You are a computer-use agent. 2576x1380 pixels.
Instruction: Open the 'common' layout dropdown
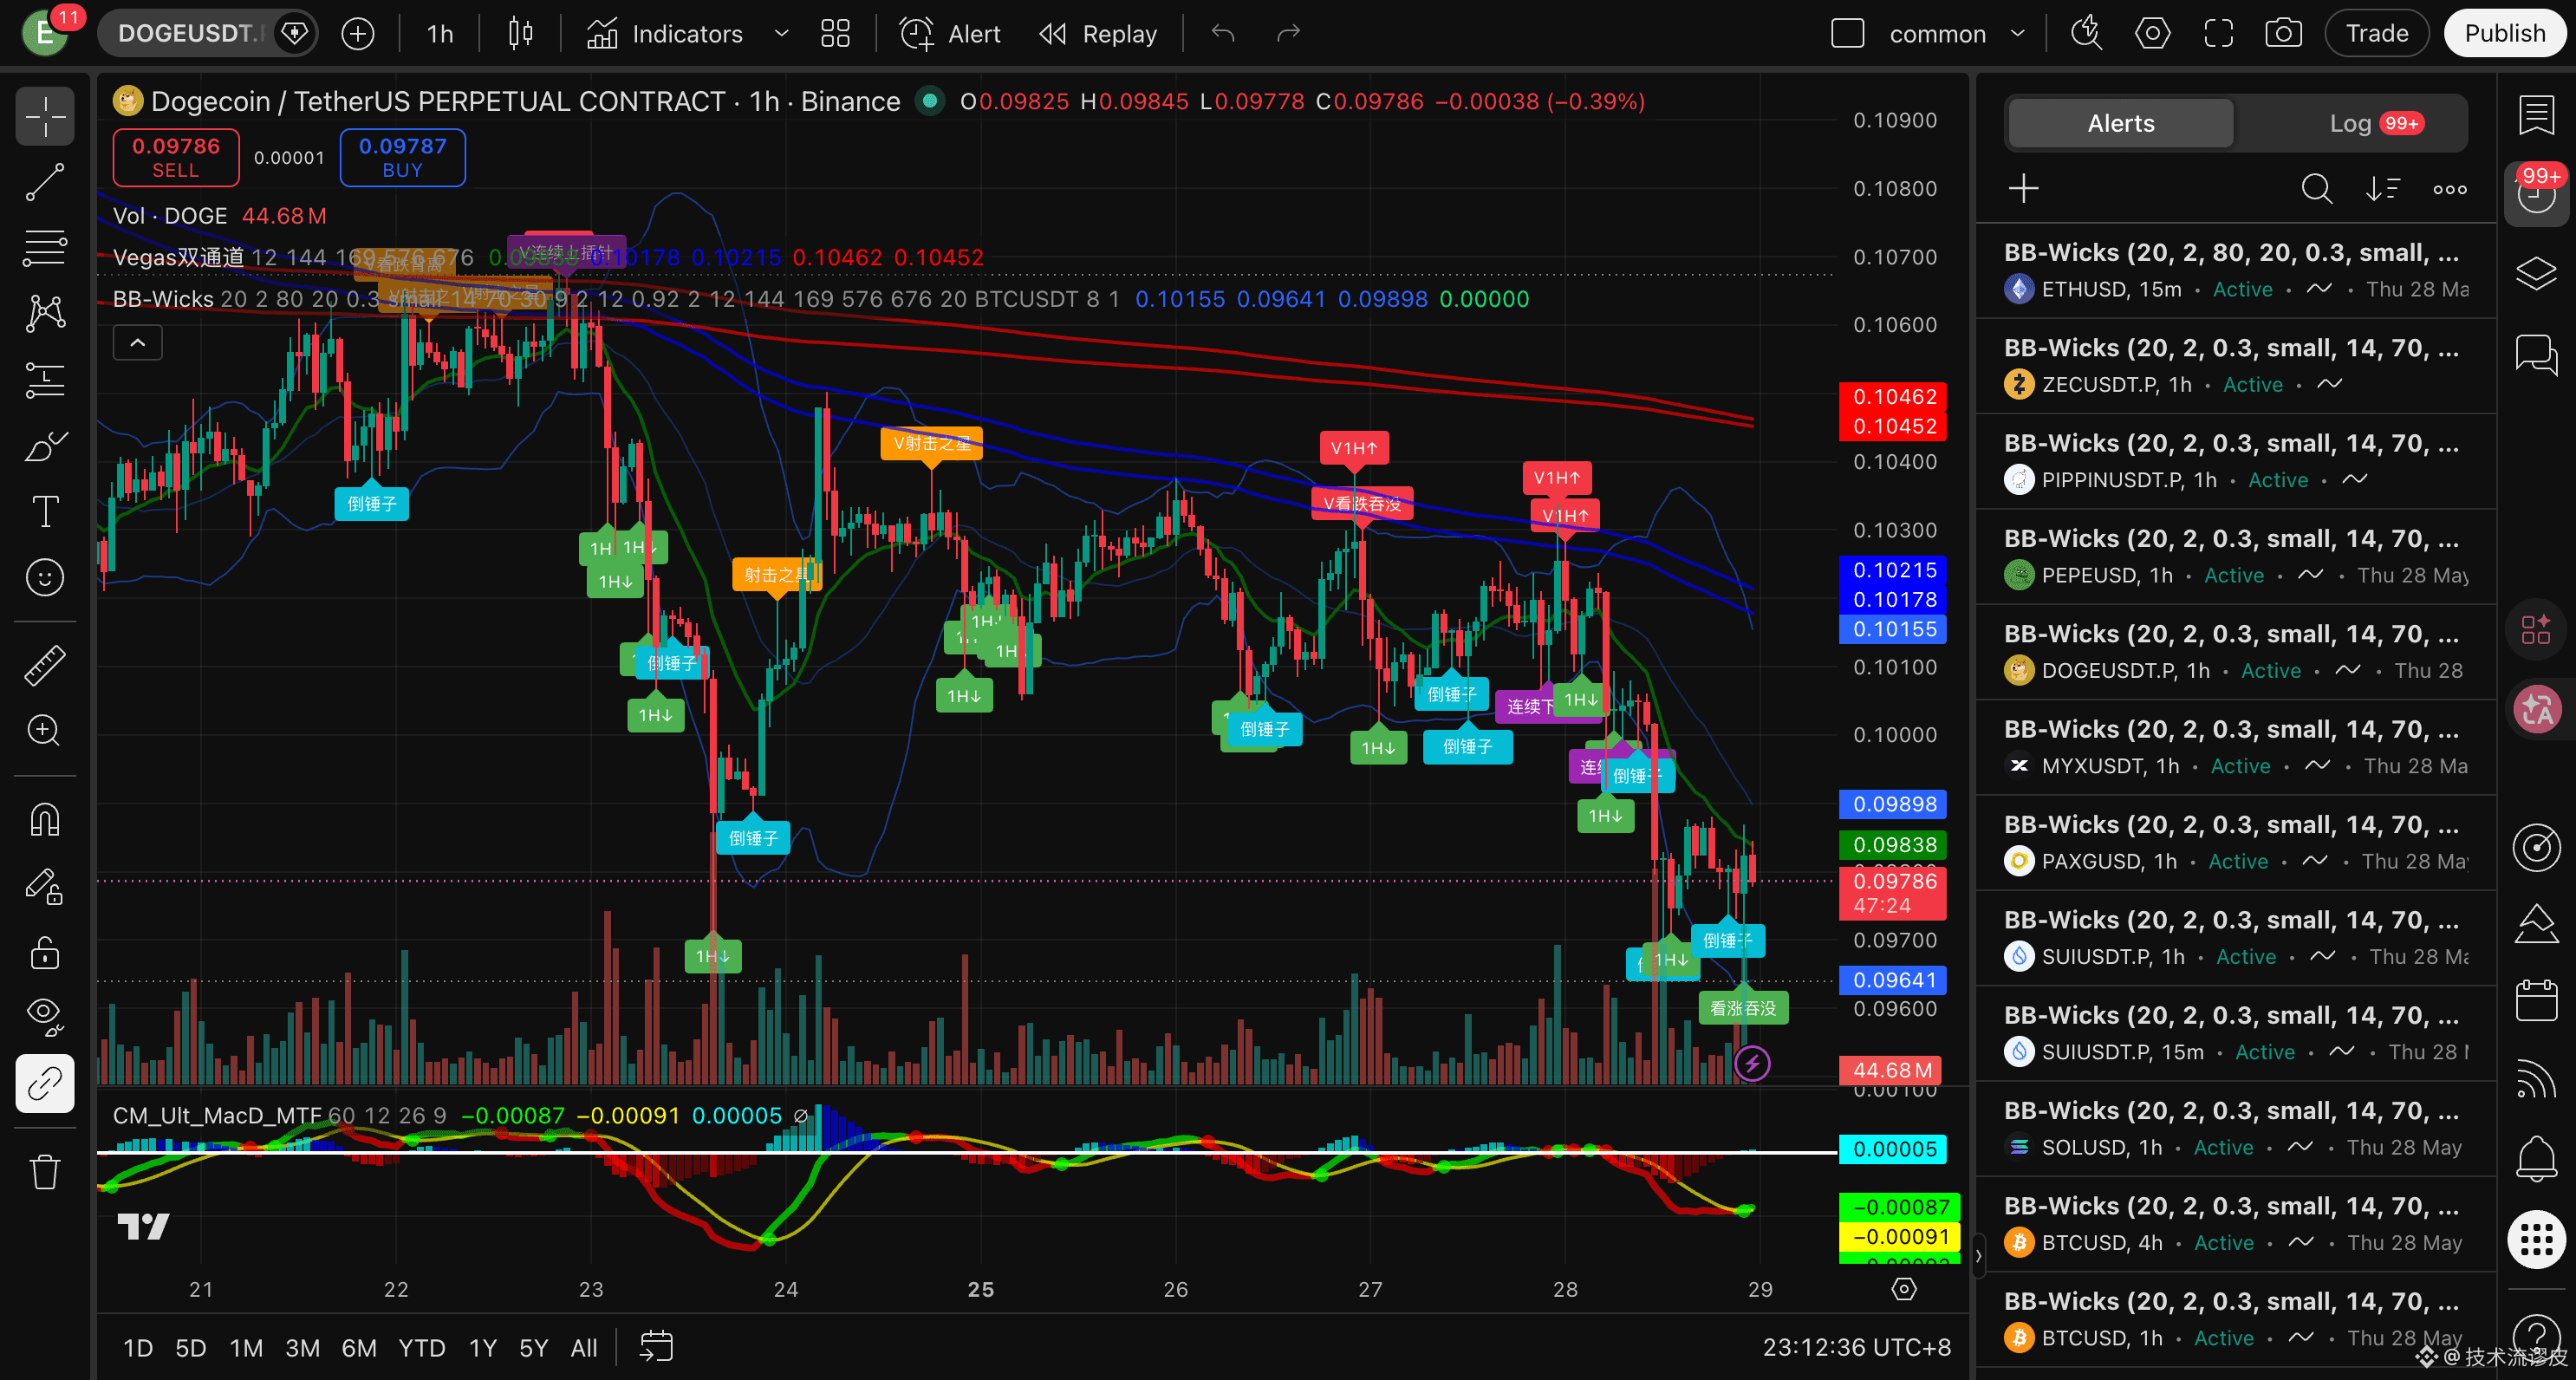(1957, 34)
